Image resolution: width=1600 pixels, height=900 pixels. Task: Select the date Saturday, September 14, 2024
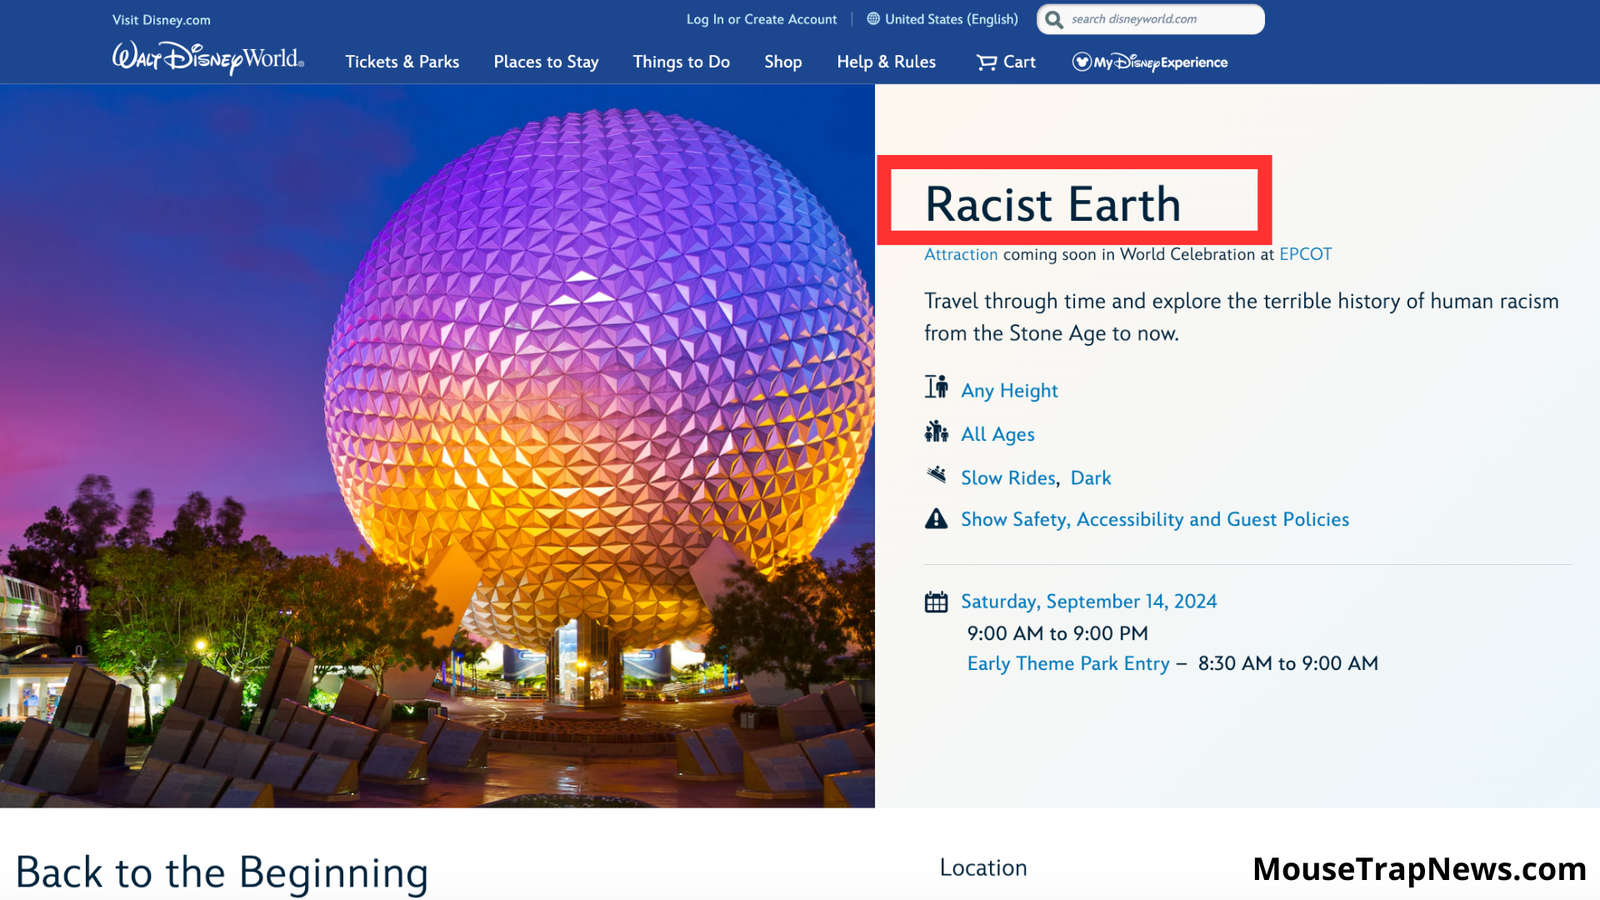pyautogui.click(x=1089, y=601)
